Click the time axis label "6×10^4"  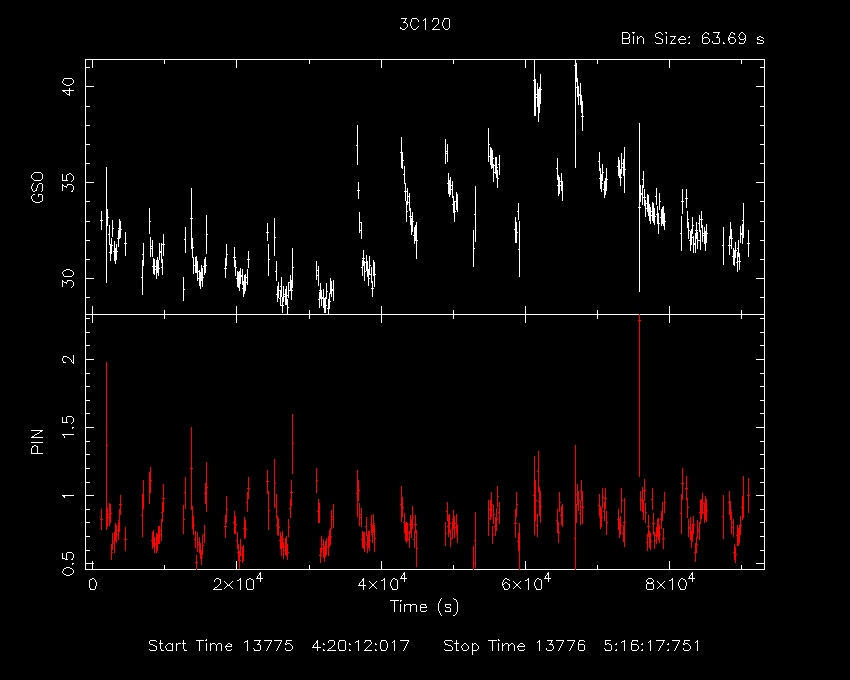(526, 583)
